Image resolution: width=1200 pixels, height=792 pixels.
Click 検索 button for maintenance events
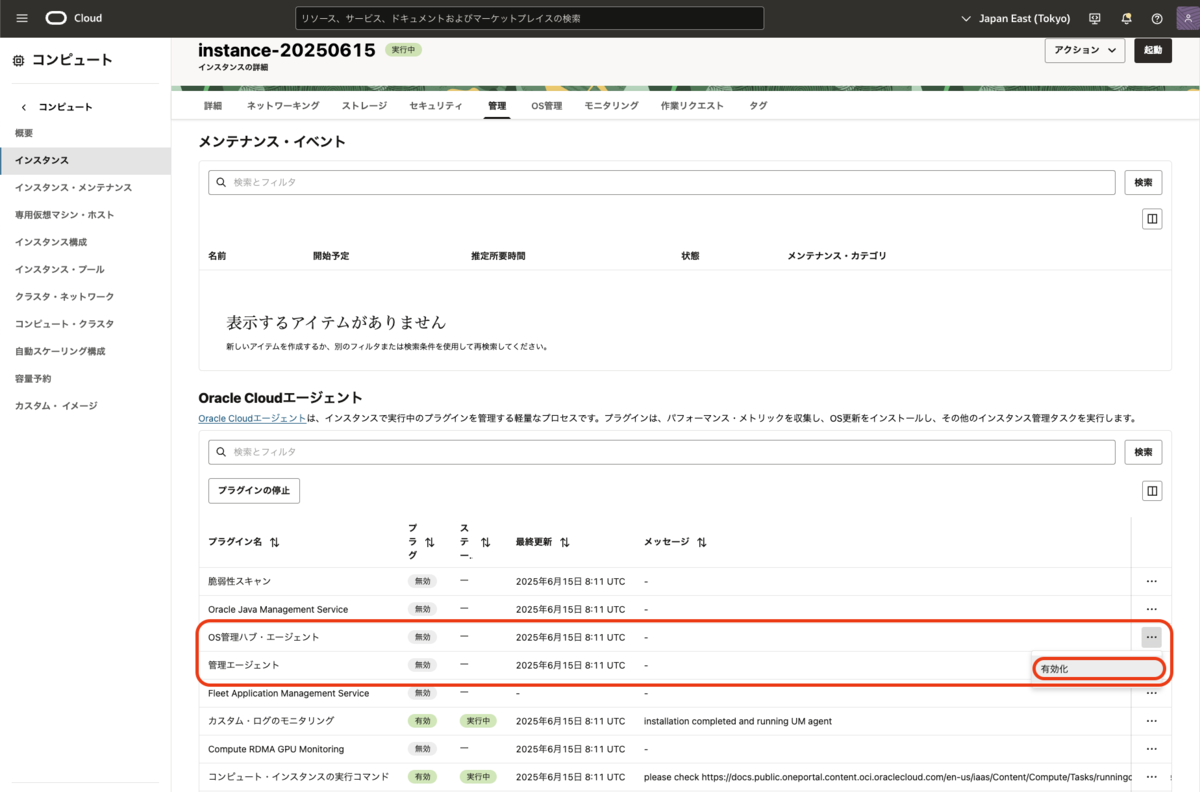[x=1143, y=182]
